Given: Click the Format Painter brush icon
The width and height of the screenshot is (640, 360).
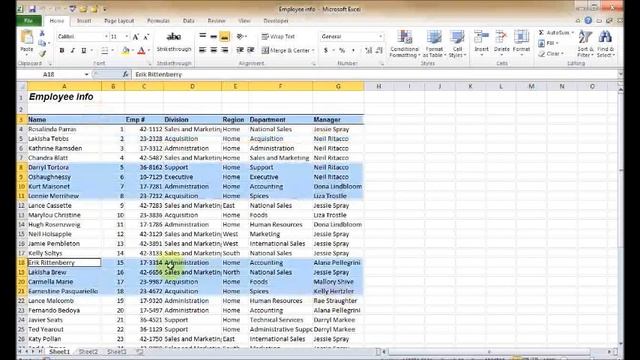Looking at the screenshot, I should [x=43, y=53].
